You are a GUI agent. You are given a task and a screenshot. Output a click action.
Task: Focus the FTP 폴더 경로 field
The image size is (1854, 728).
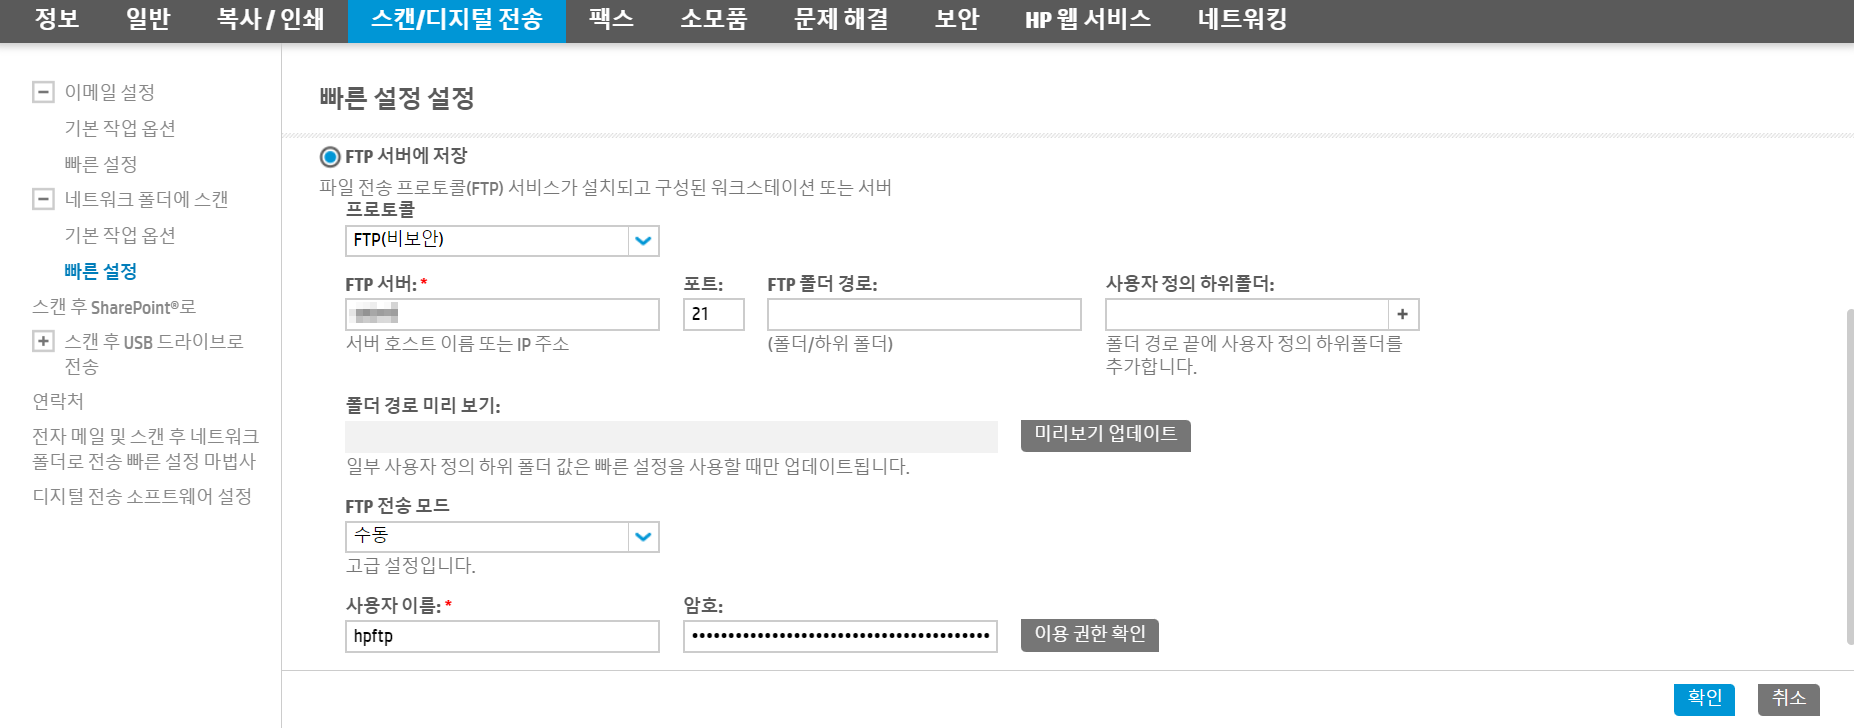(924, 314)
